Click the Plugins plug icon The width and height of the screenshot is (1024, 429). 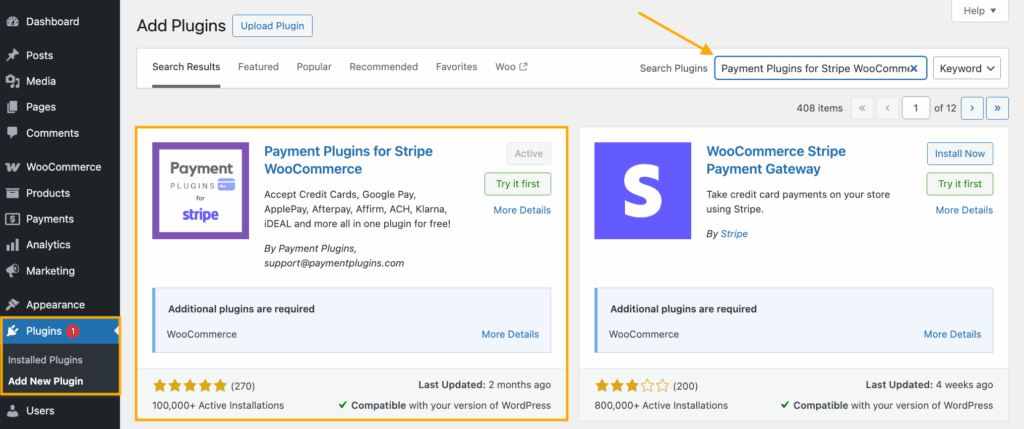click(x=12, y=331)
